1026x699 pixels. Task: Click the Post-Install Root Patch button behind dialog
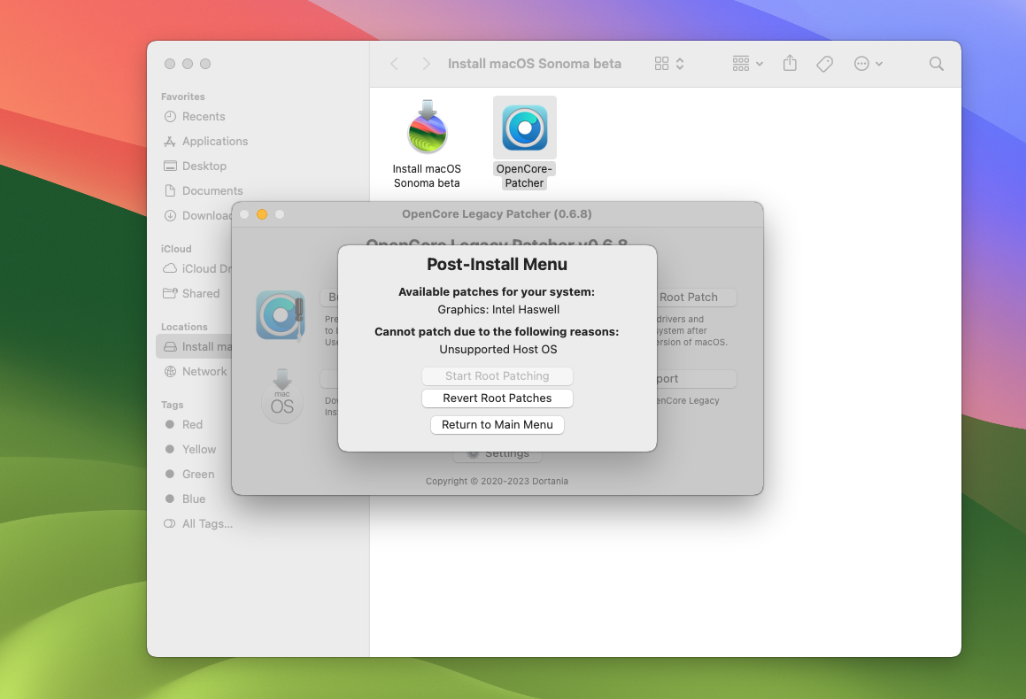[x=696, y=297]
